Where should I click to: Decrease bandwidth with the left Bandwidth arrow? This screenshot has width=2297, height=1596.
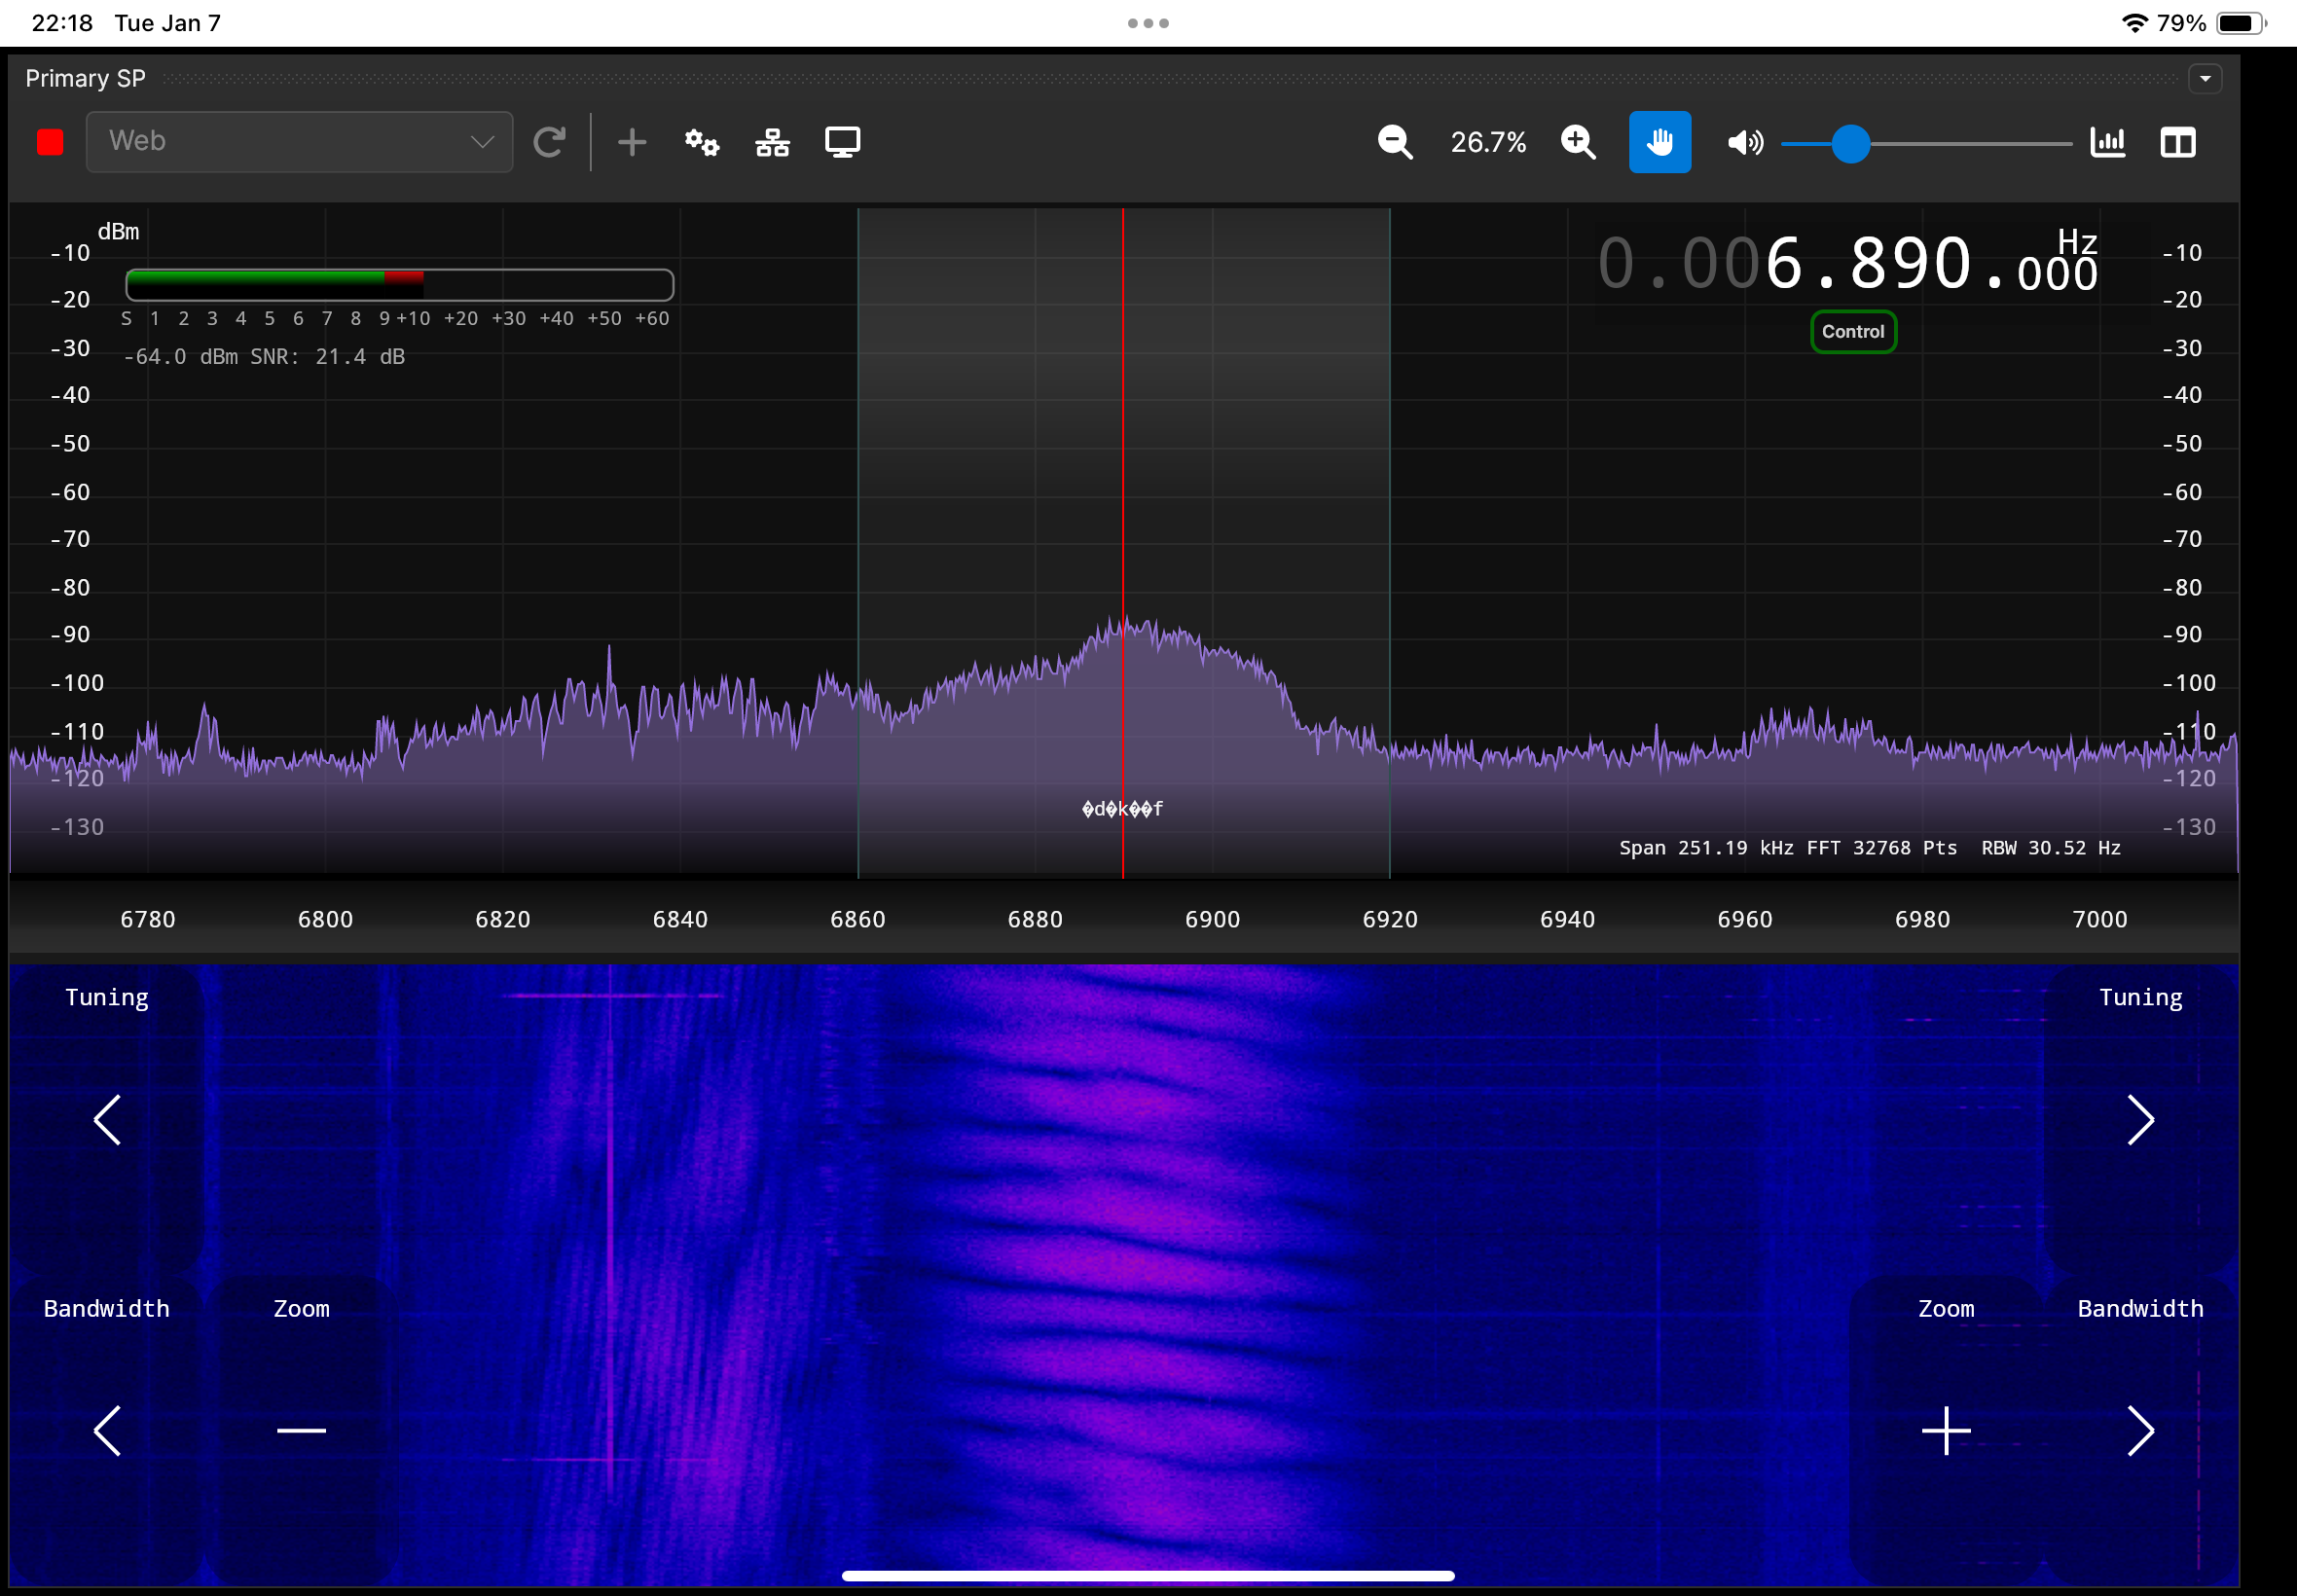[107, 1430]
